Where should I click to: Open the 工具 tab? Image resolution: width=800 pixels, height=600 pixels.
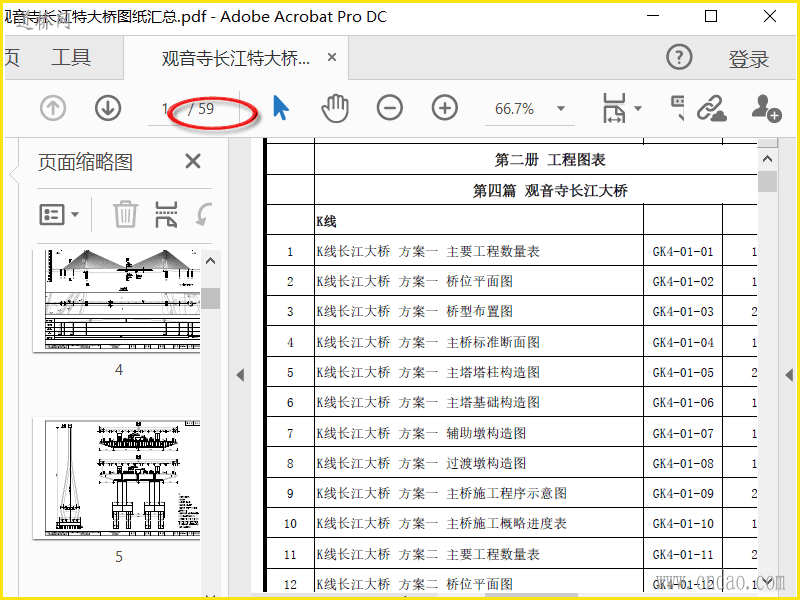[x=71, y=57]
